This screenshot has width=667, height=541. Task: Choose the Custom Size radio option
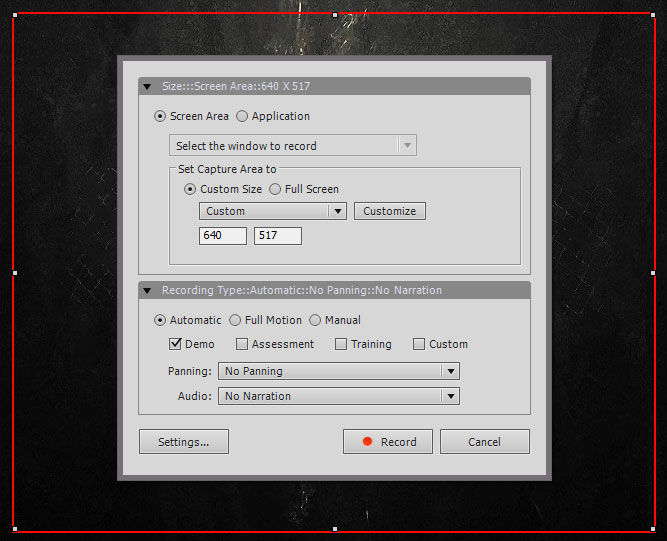190,189
